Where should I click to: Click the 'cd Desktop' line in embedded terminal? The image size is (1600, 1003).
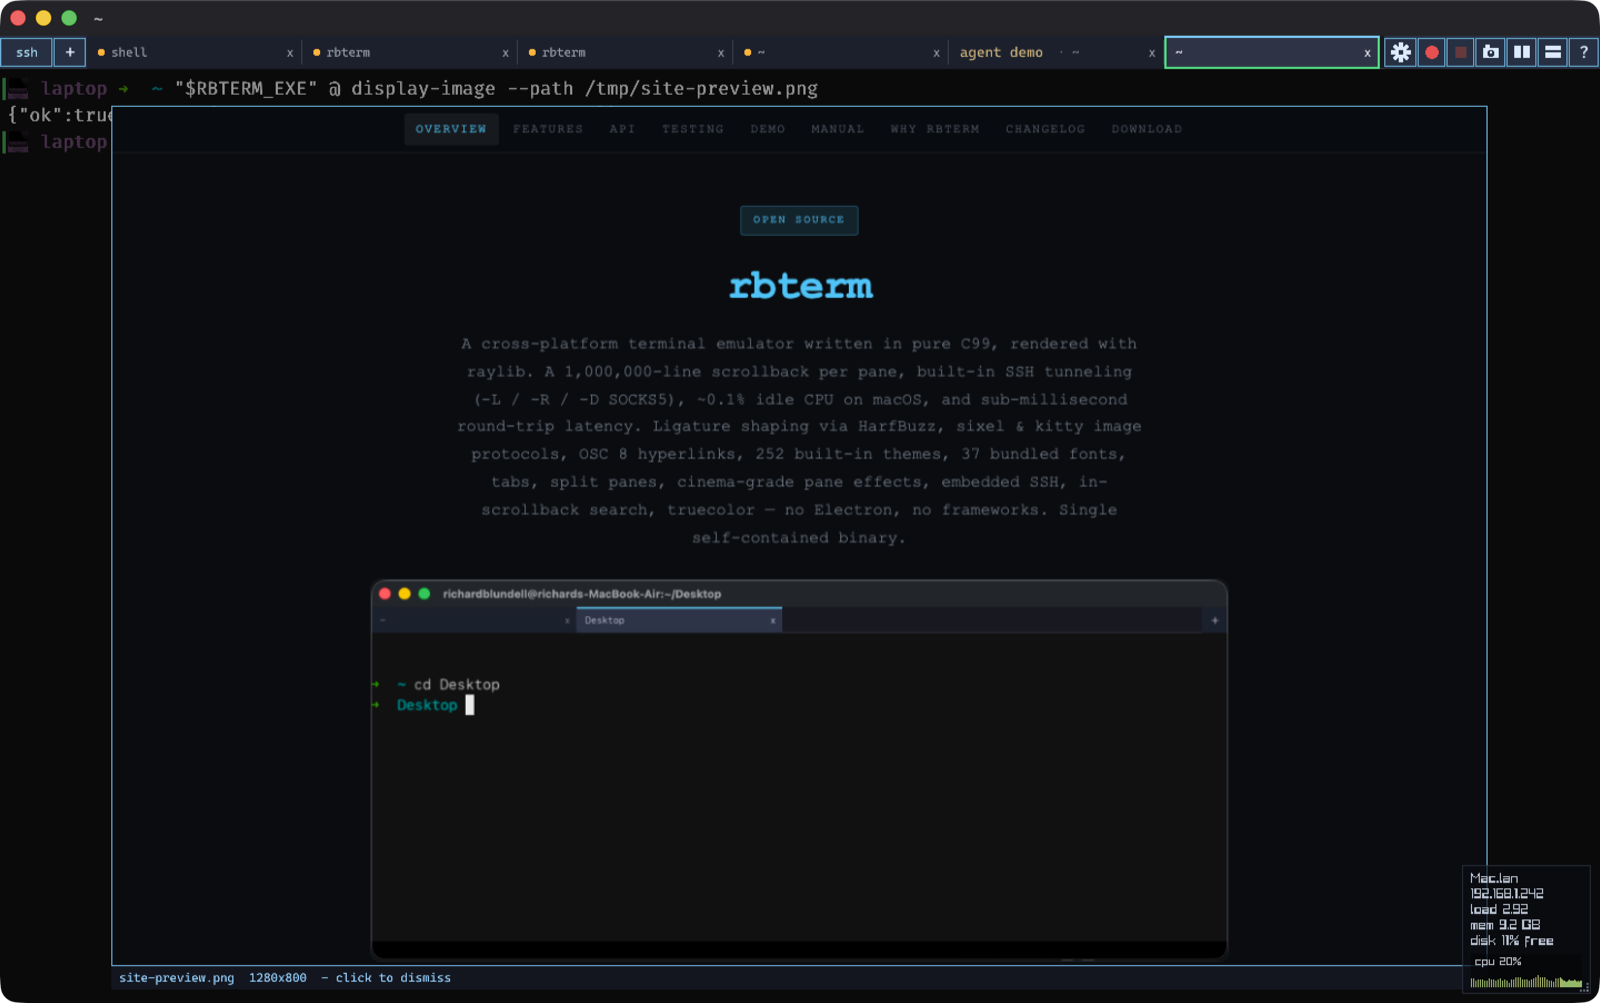(x=457, y=685)
